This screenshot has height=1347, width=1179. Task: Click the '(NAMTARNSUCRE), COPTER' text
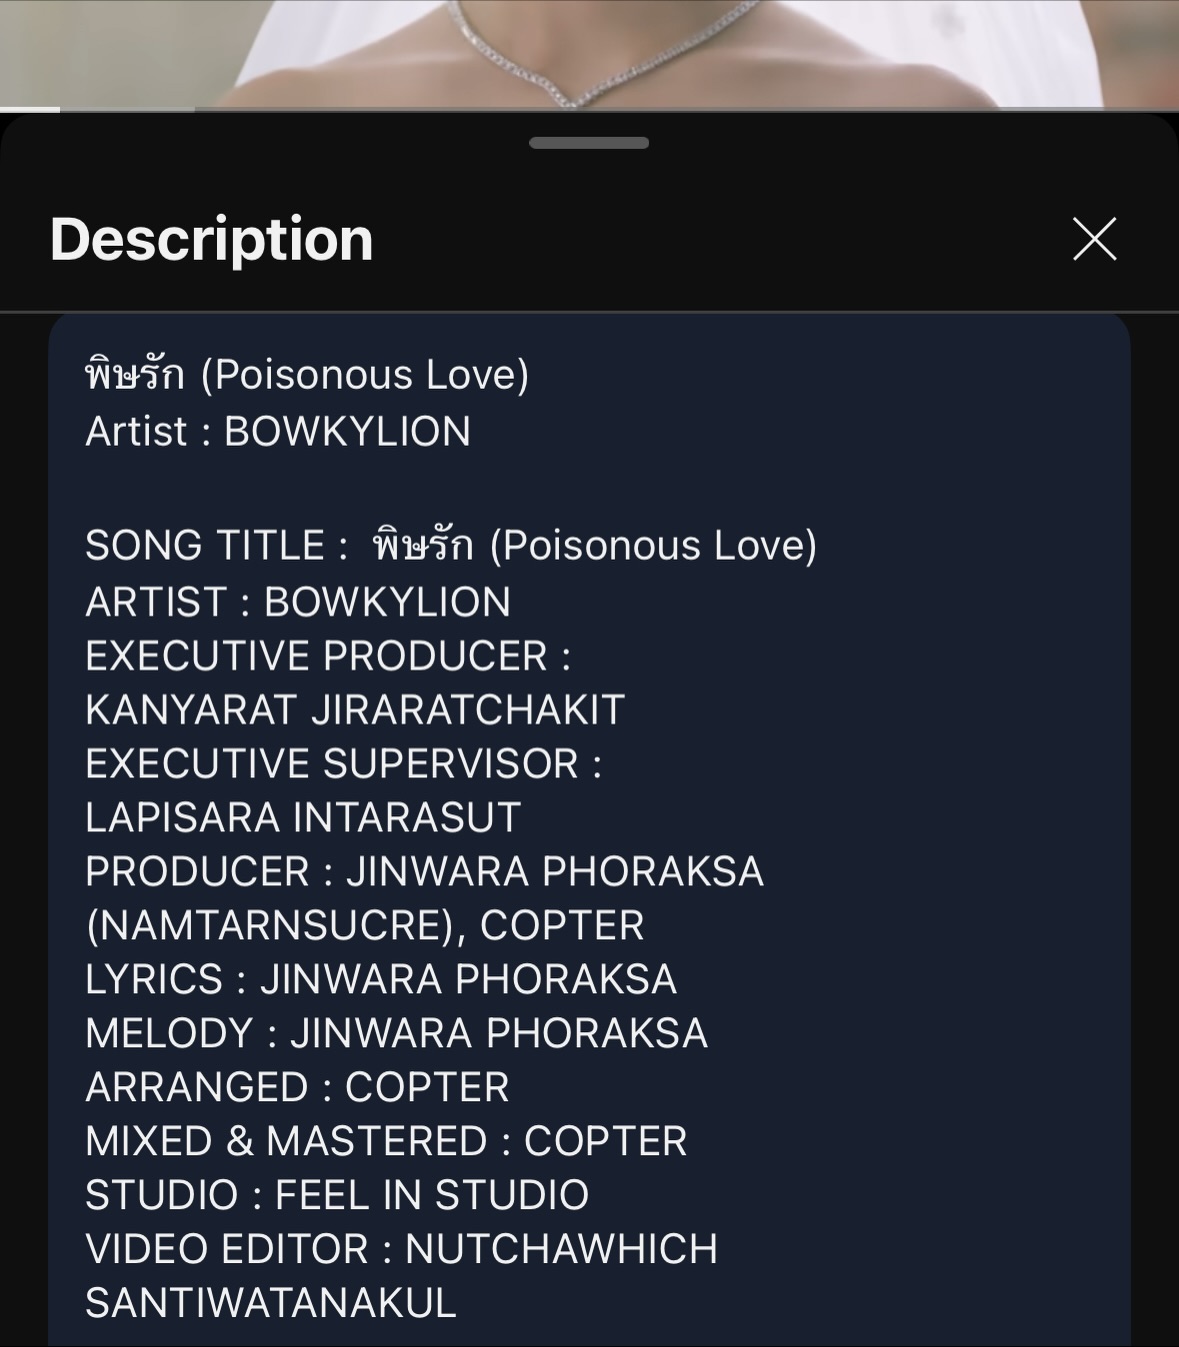point(365,926)
